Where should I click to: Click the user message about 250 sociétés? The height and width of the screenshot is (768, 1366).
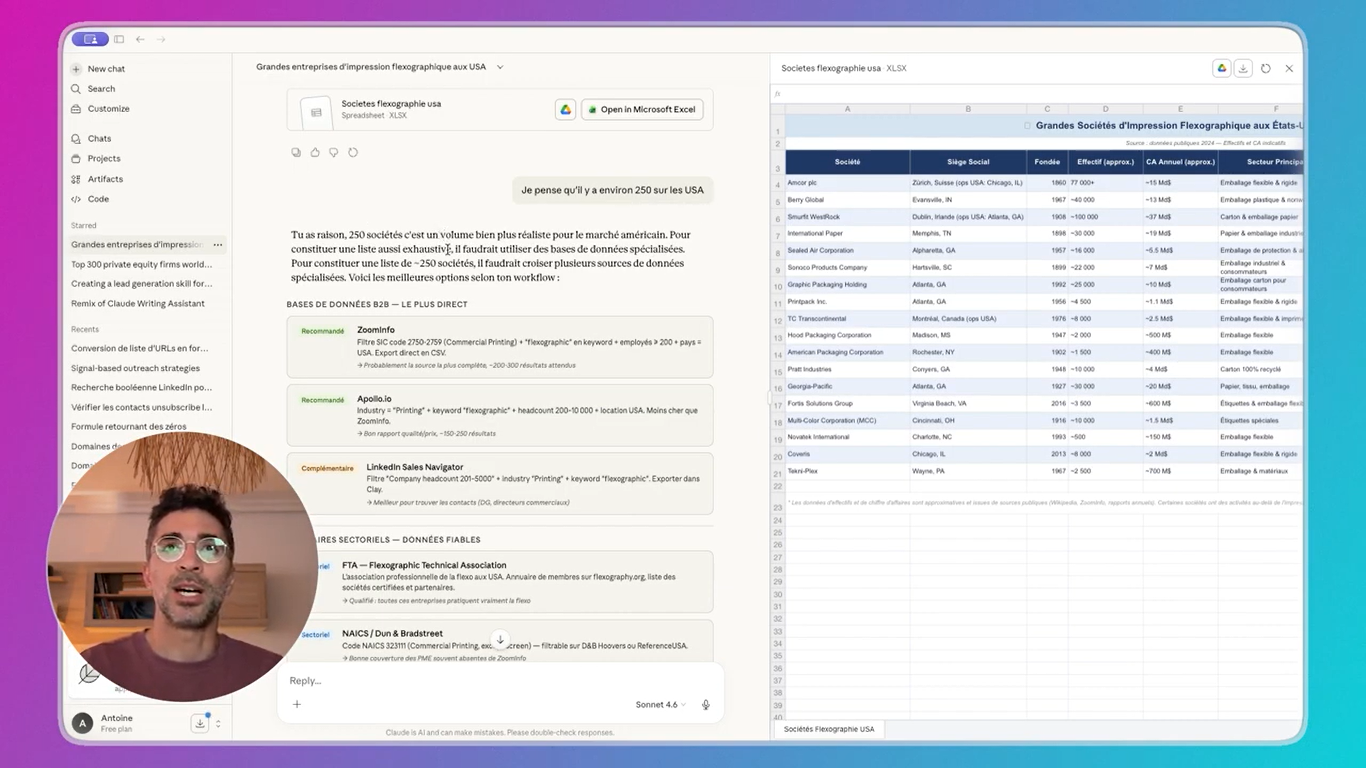[612, 190]
